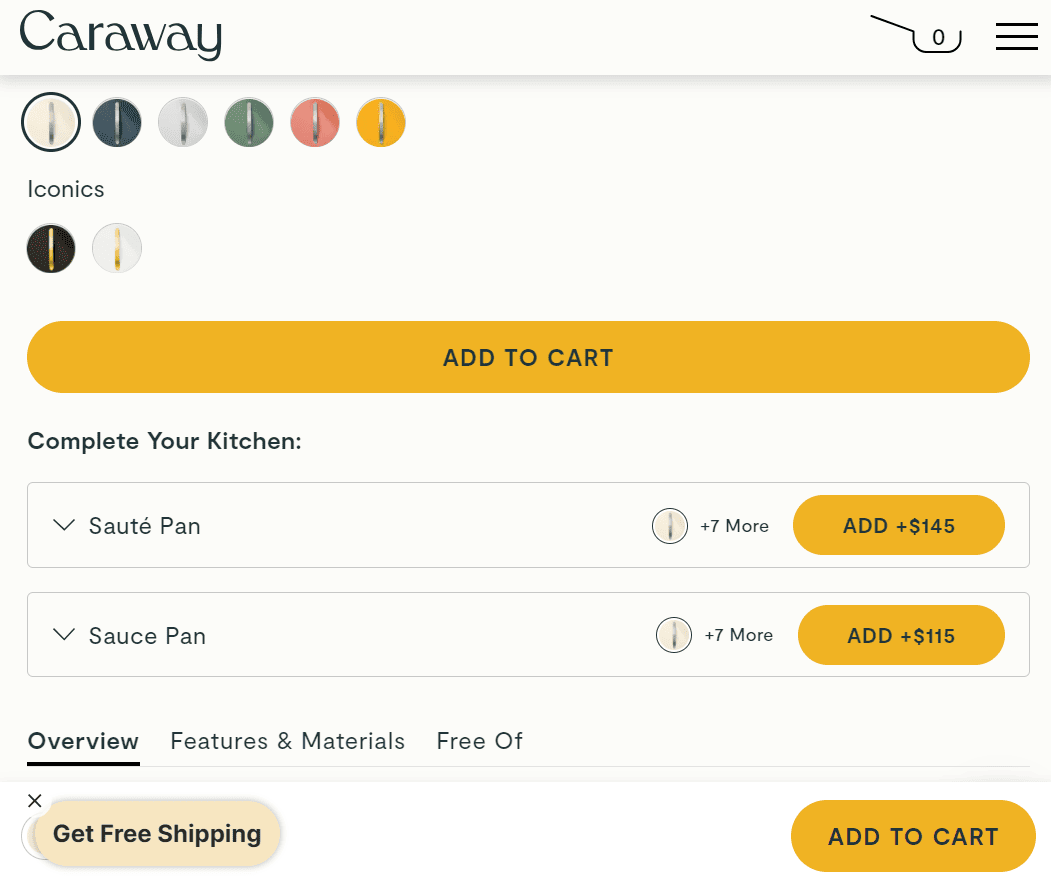Show +7 More colors for Sauce Pan
The height and width of the screenshot is (889, 1051).
(738, 635)
